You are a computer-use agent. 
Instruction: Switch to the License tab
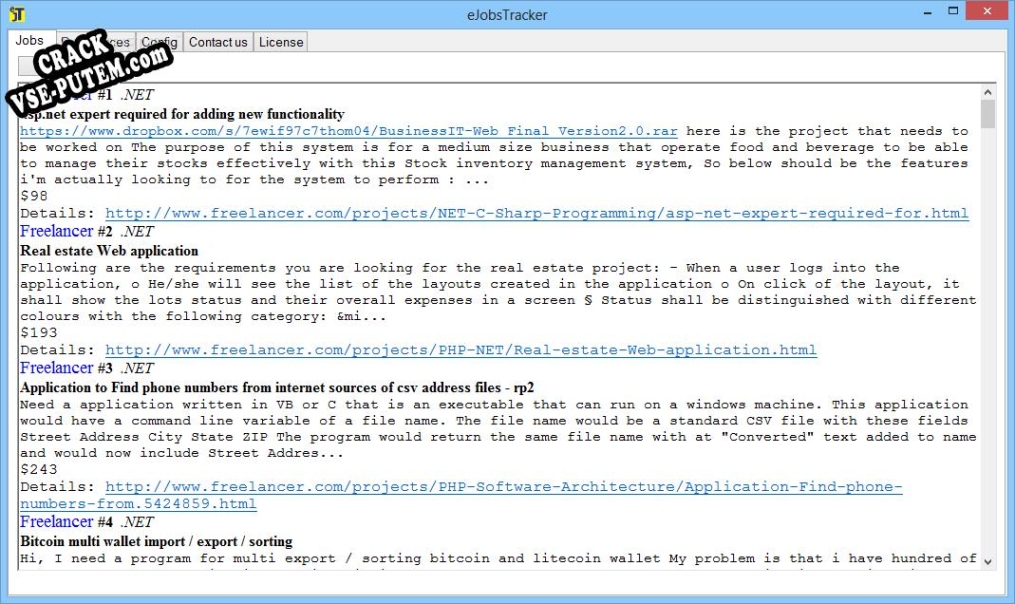(280, 42)
